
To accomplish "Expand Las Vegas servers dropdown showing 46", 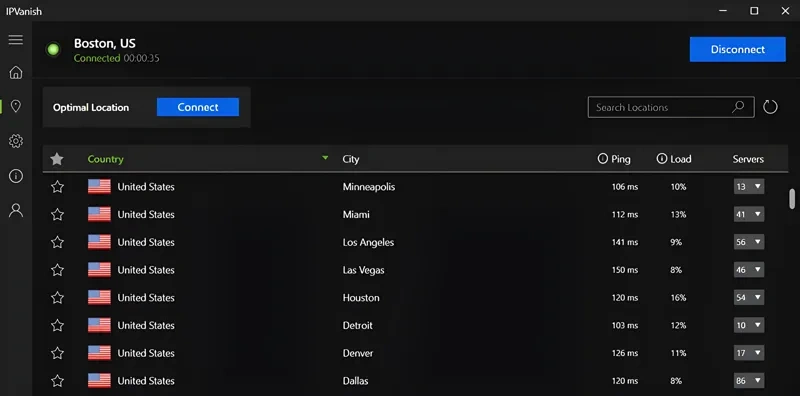I will point(748,270).
